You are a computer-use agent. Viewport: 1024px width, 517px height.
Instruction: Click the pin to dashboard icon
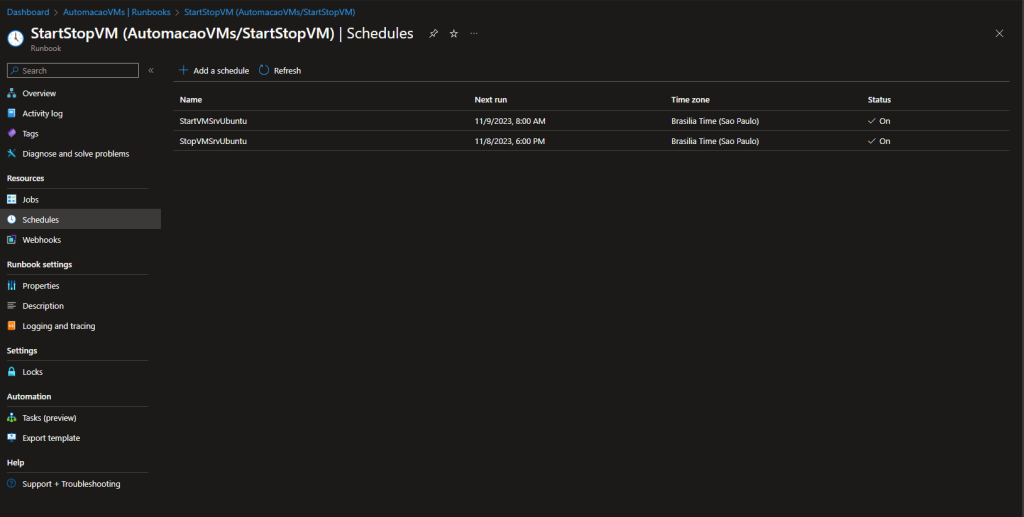point(433,33)
